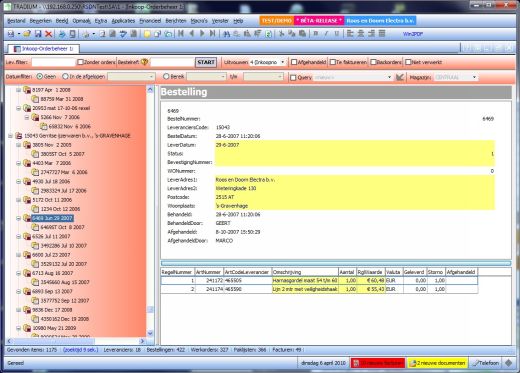Click the supplier icon of 15043 Gerritse
Image resolution: width=520 pixels, height=373 pixels.
coord(19,136)
